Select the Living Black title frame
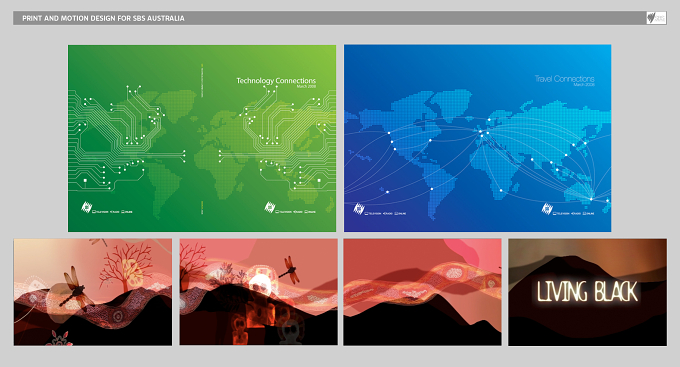Viewport: 680px width, 367px height. click(x=588, y=292)
